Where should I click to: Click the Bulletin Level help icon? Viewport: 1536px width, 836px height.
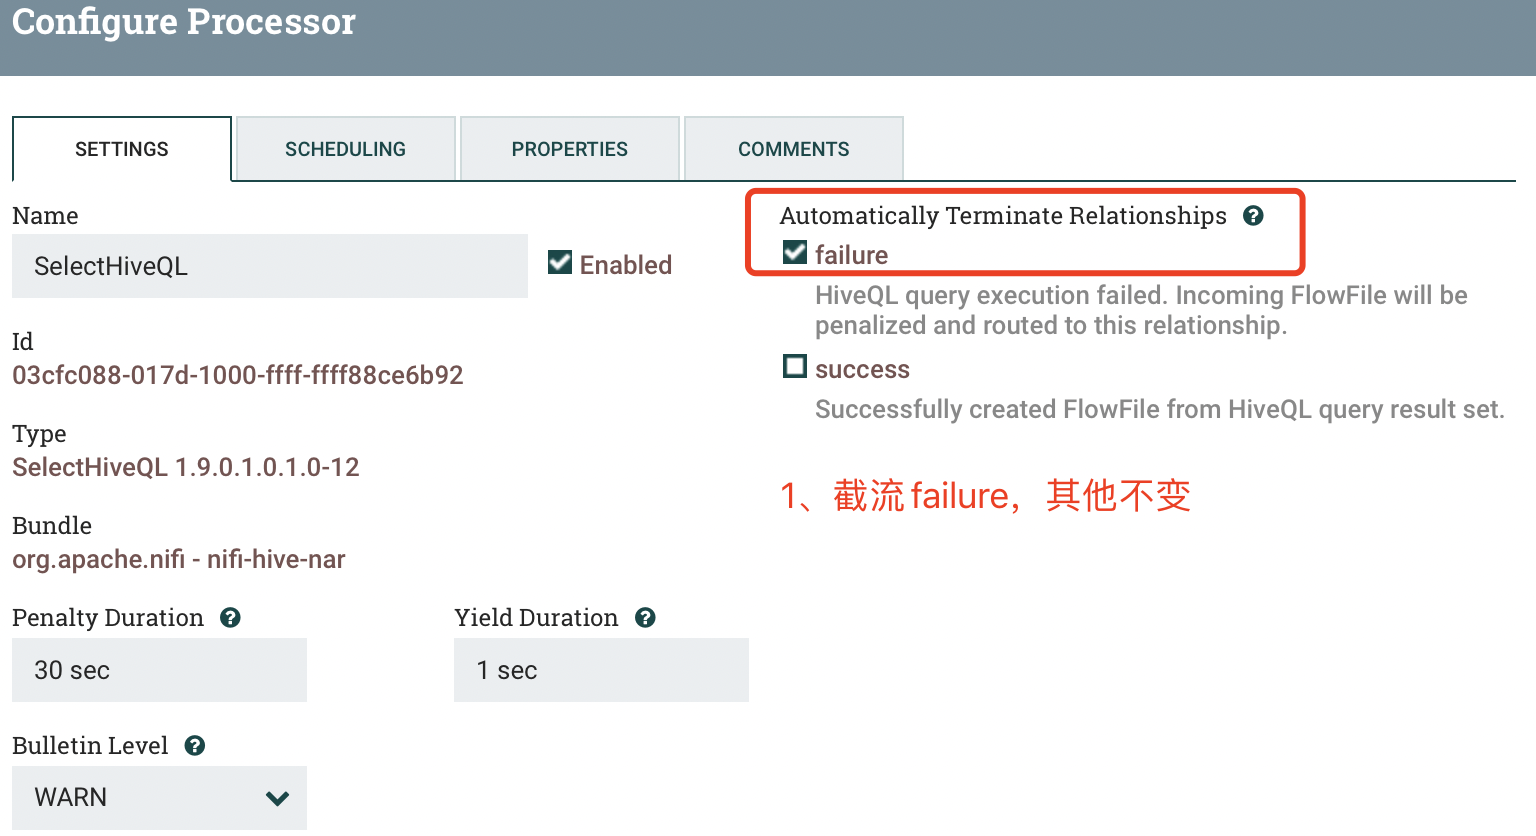[x=195, y=745]
